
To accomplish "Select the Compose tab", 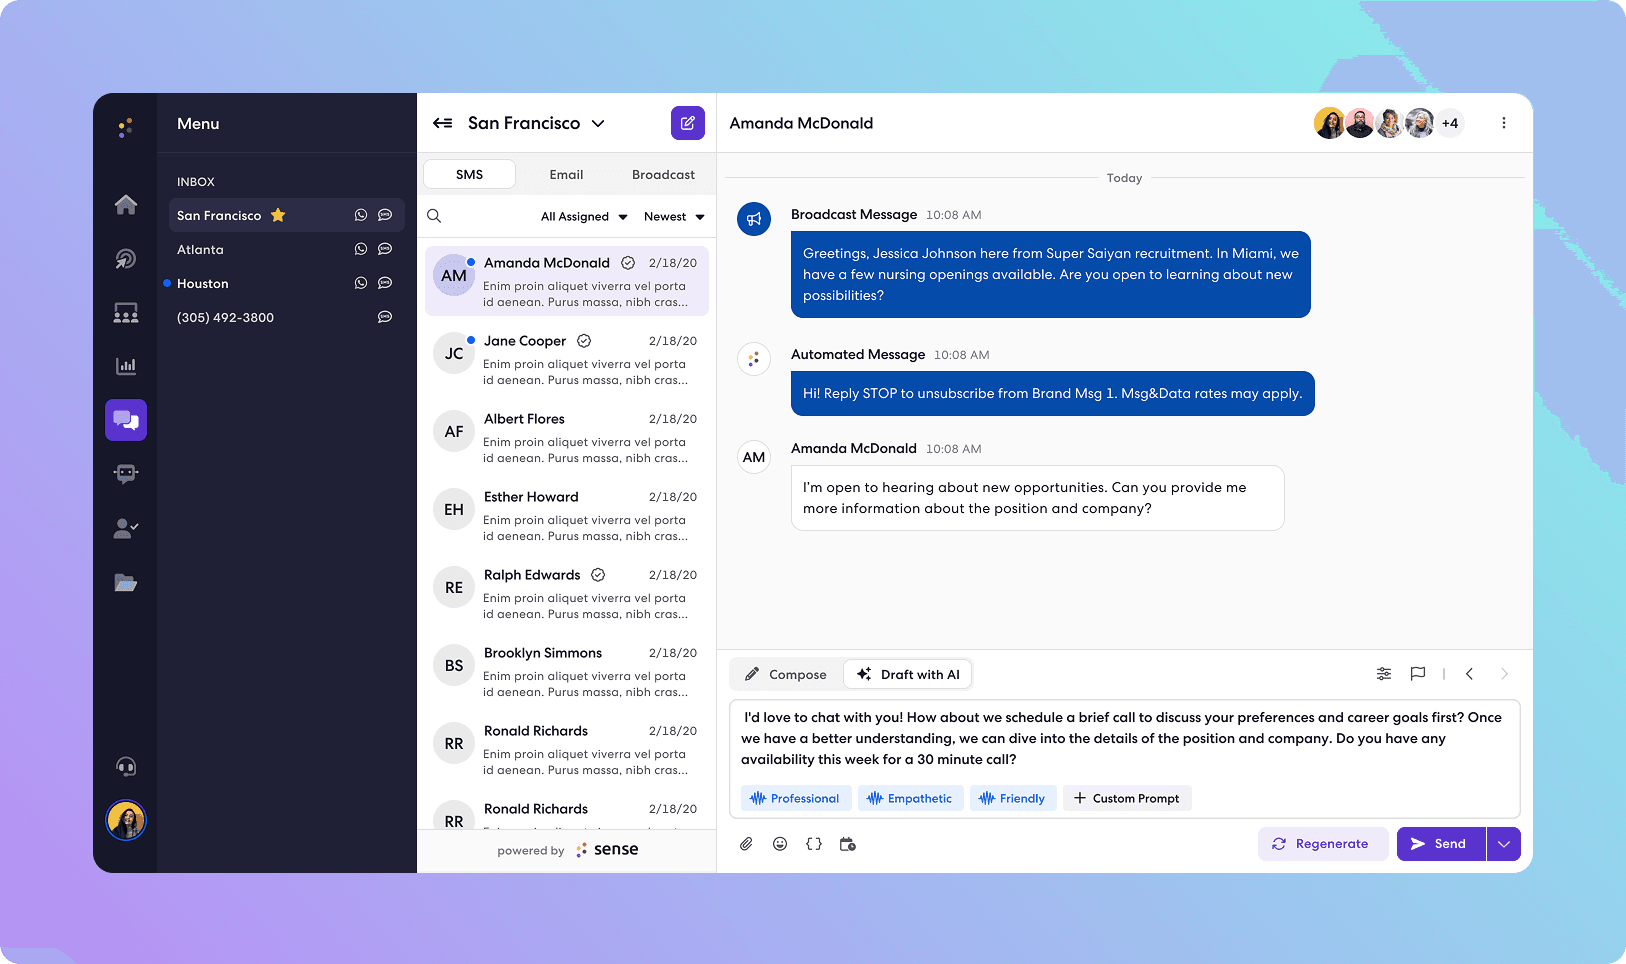I will pyautogui.click(x=786, y=674).
